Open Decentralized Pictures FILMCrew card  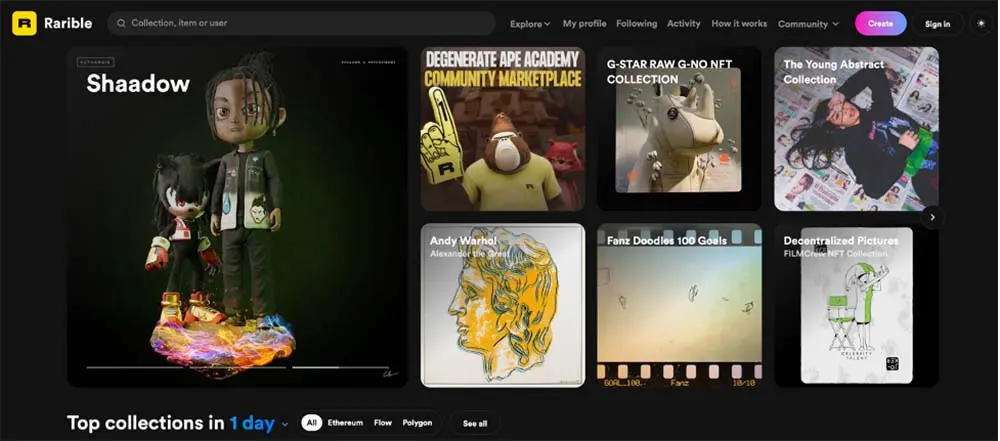(857, 305)
